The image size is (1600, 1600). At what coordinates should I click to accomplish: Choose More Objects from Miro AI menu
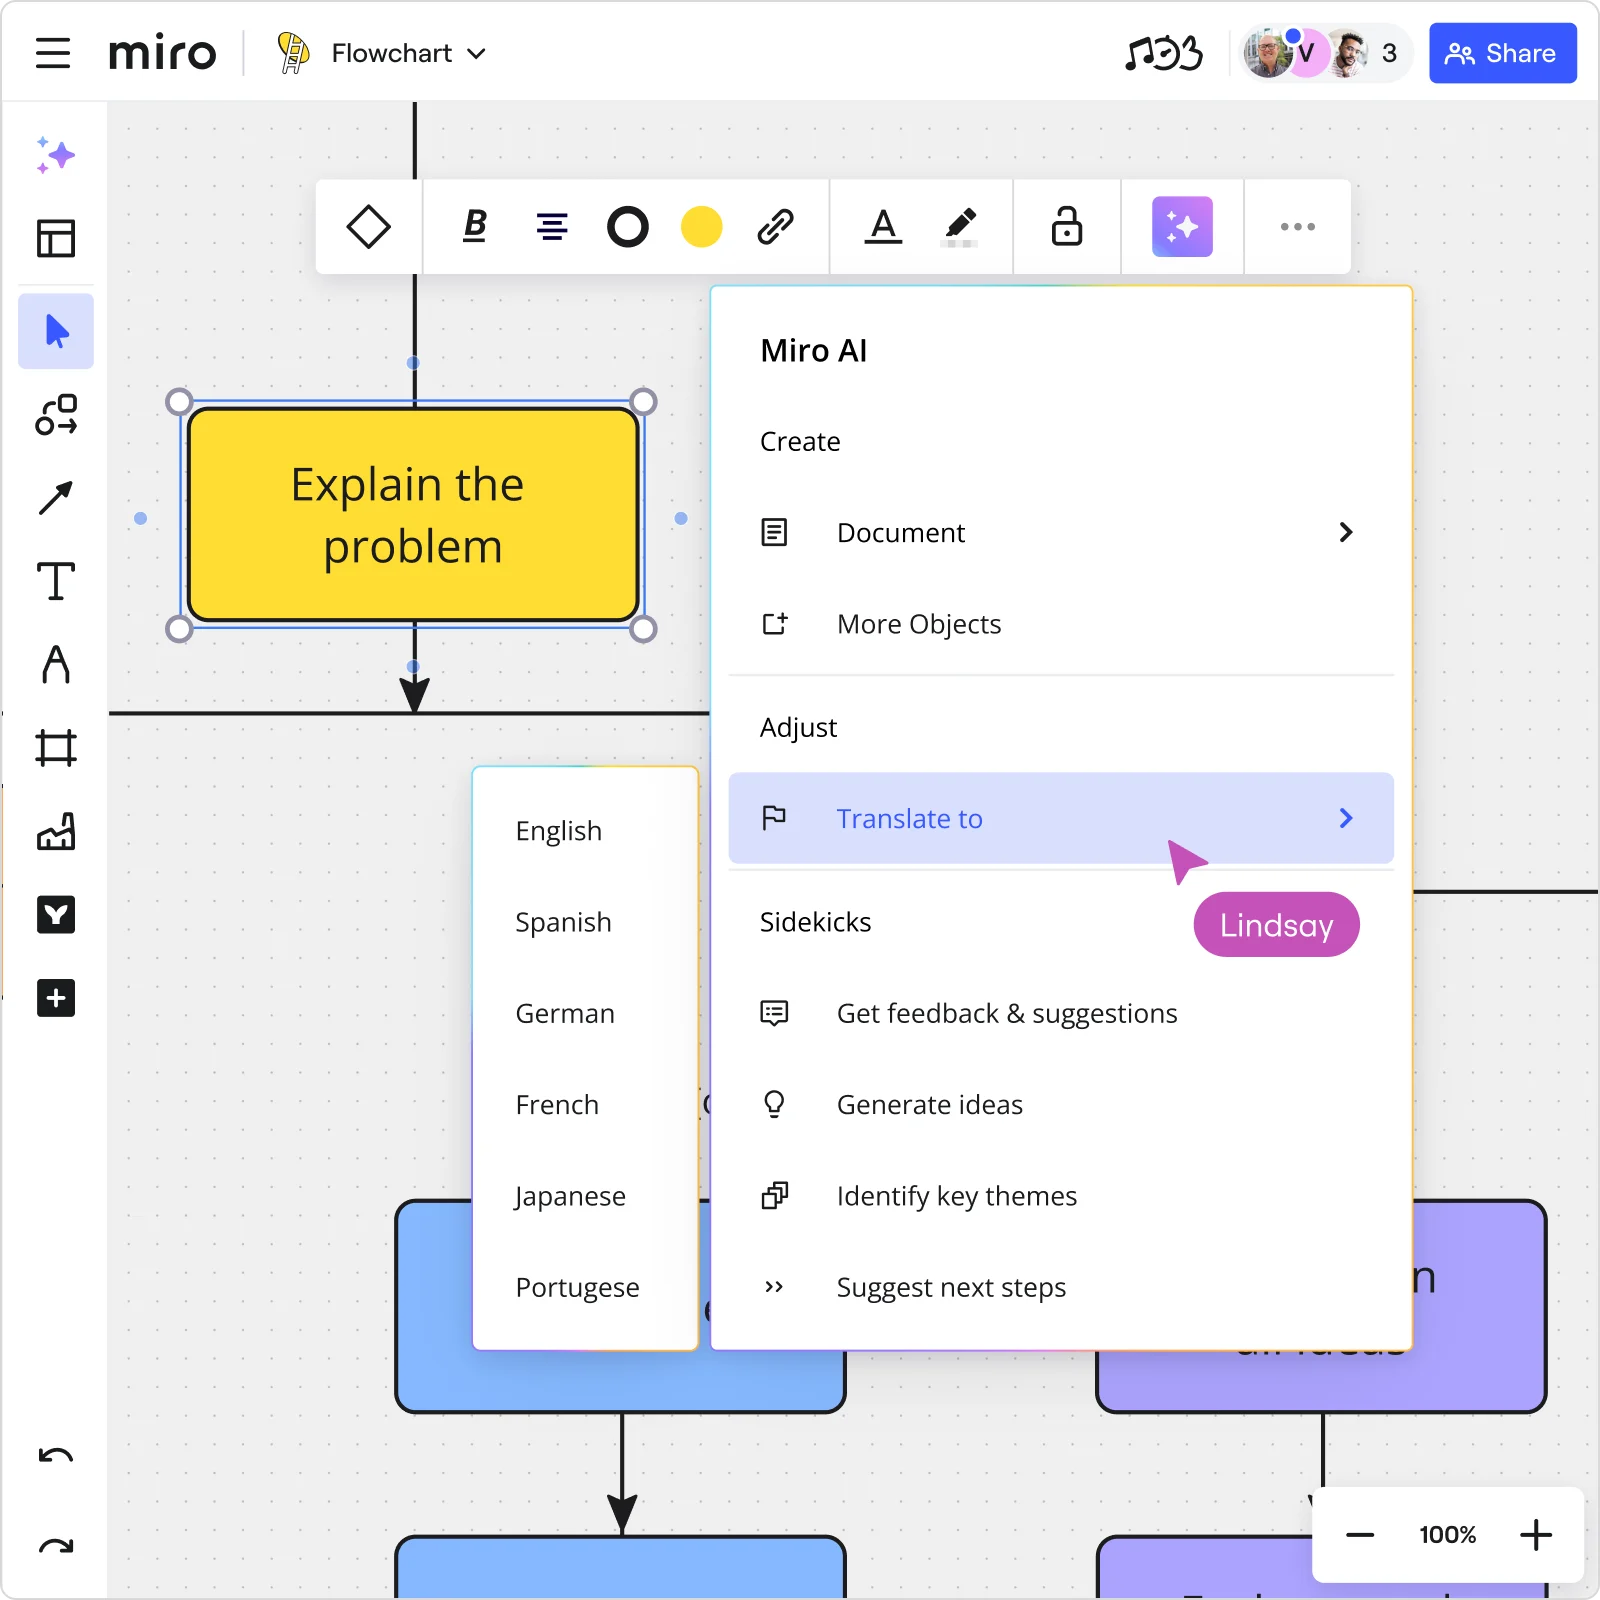coord(1061,624)
